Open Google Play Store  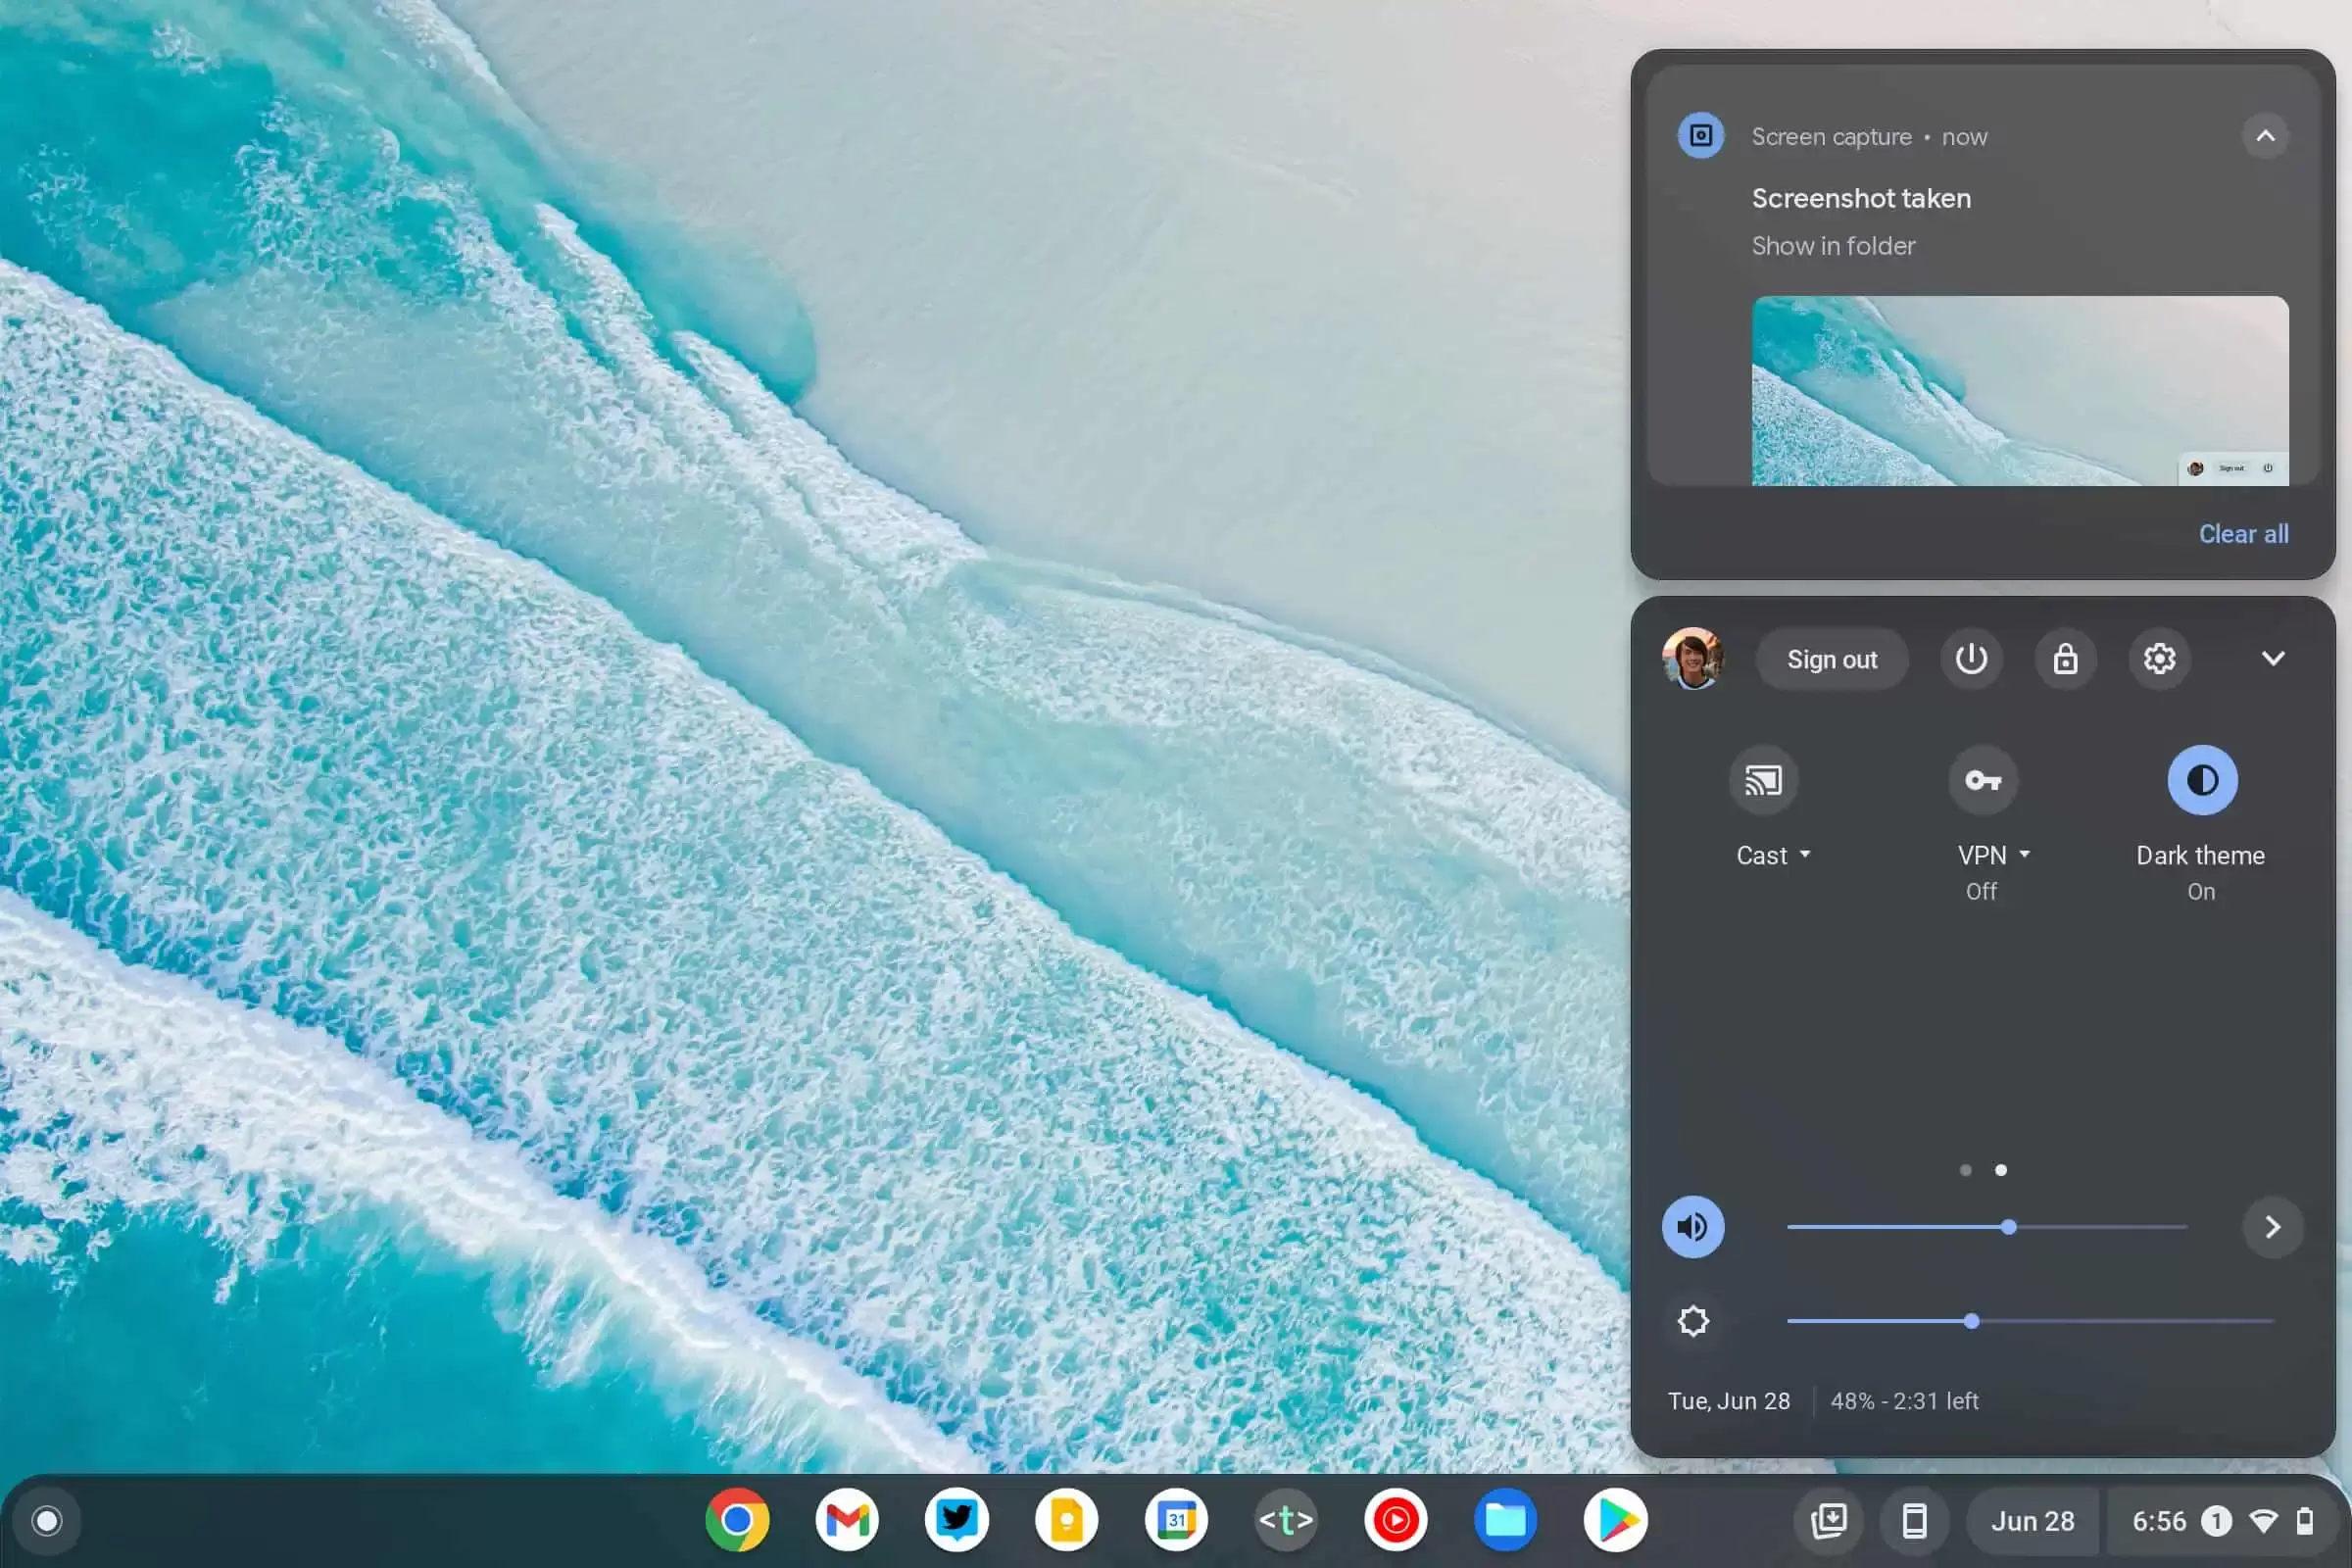[1615, 1521]
